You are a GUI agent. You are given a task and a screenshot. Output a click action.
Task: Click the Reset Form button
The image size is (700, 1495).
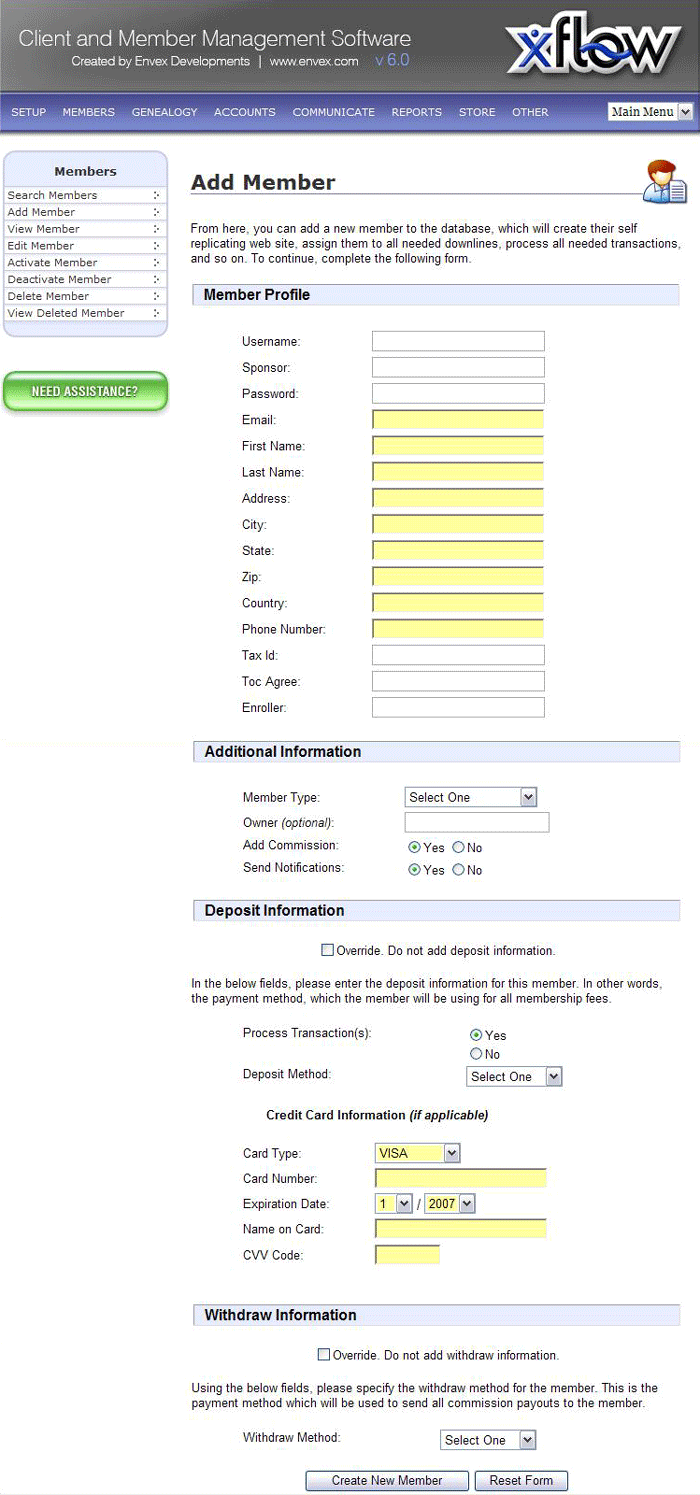point(521,1480)
